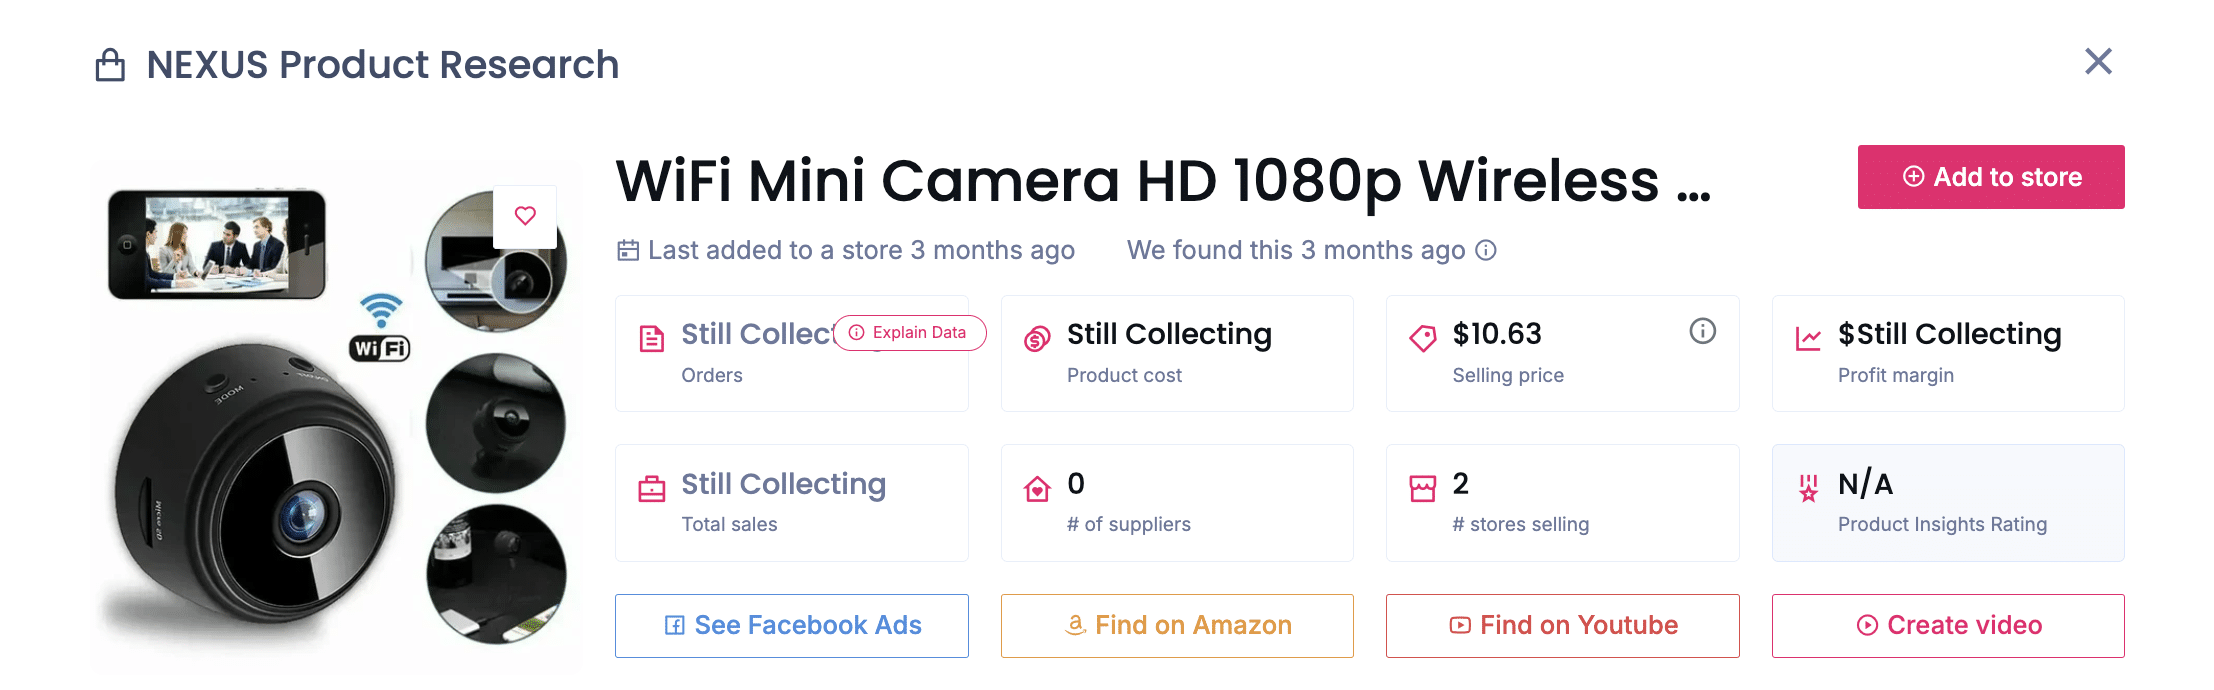
Task: Click Find on Amazon button
Action: [1177, 626]
